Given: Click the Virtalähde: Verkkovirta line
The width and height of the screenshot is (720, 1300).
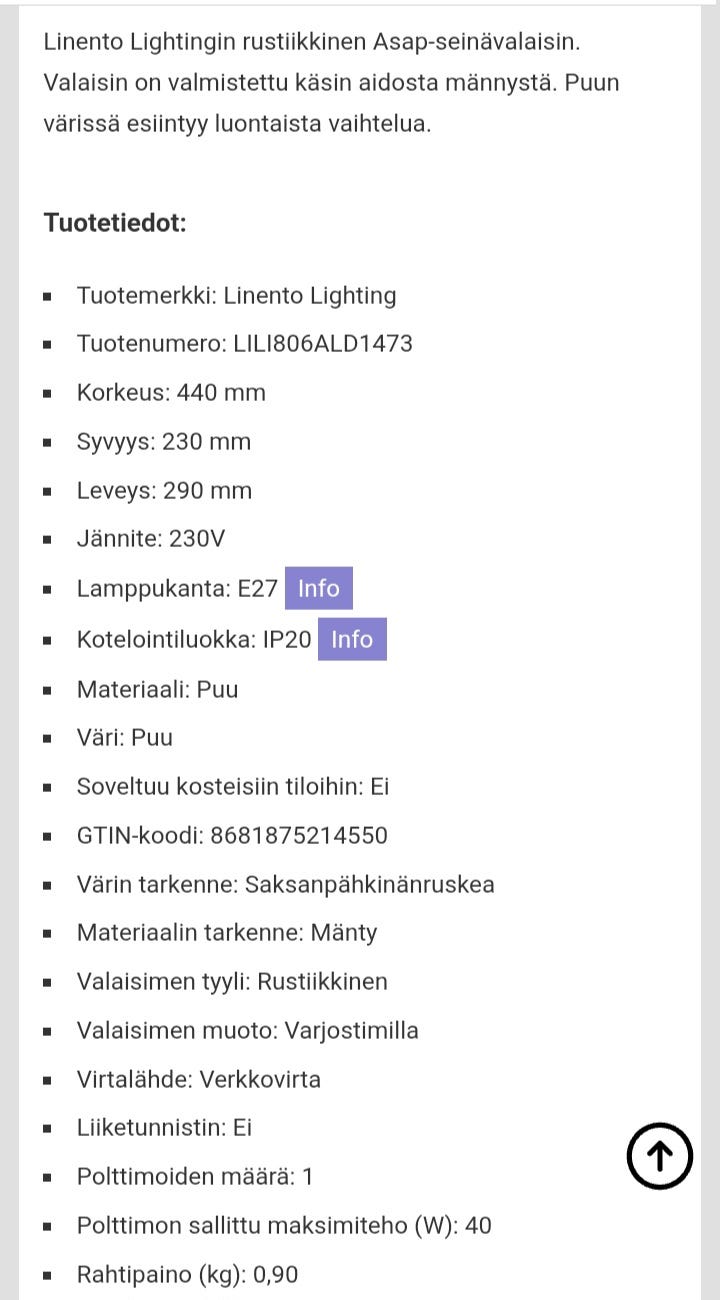Looking at the screenshot, I should (198, 1080).
